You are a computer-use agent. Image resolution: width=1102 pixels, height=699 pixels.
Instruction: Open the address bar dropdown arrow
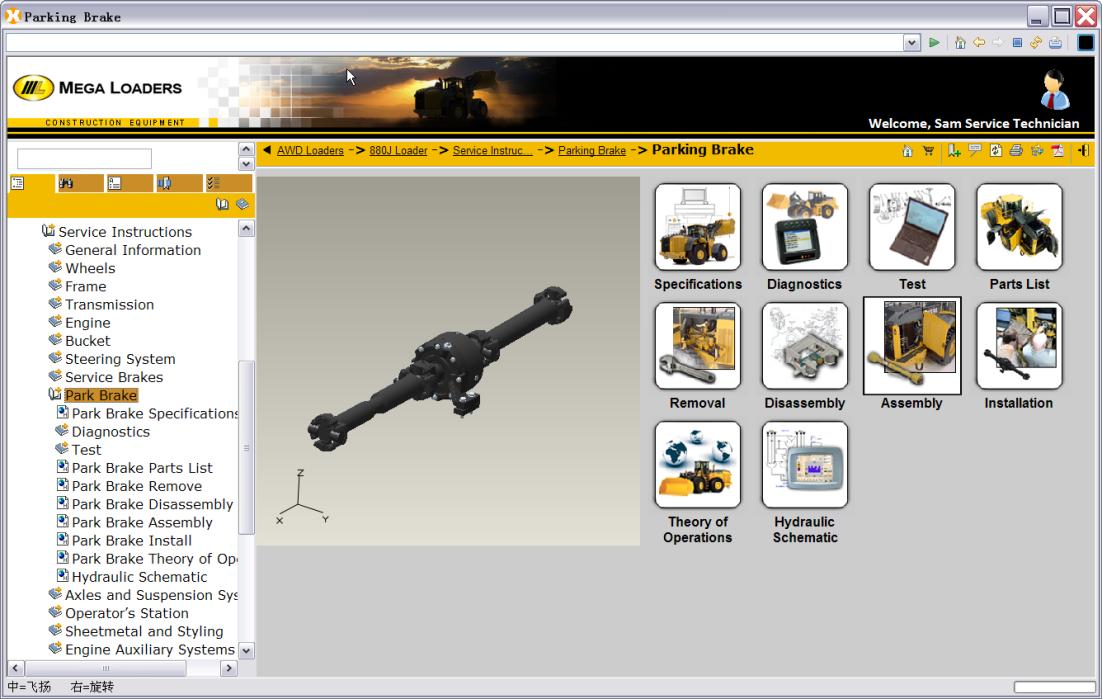click(912, 43)
